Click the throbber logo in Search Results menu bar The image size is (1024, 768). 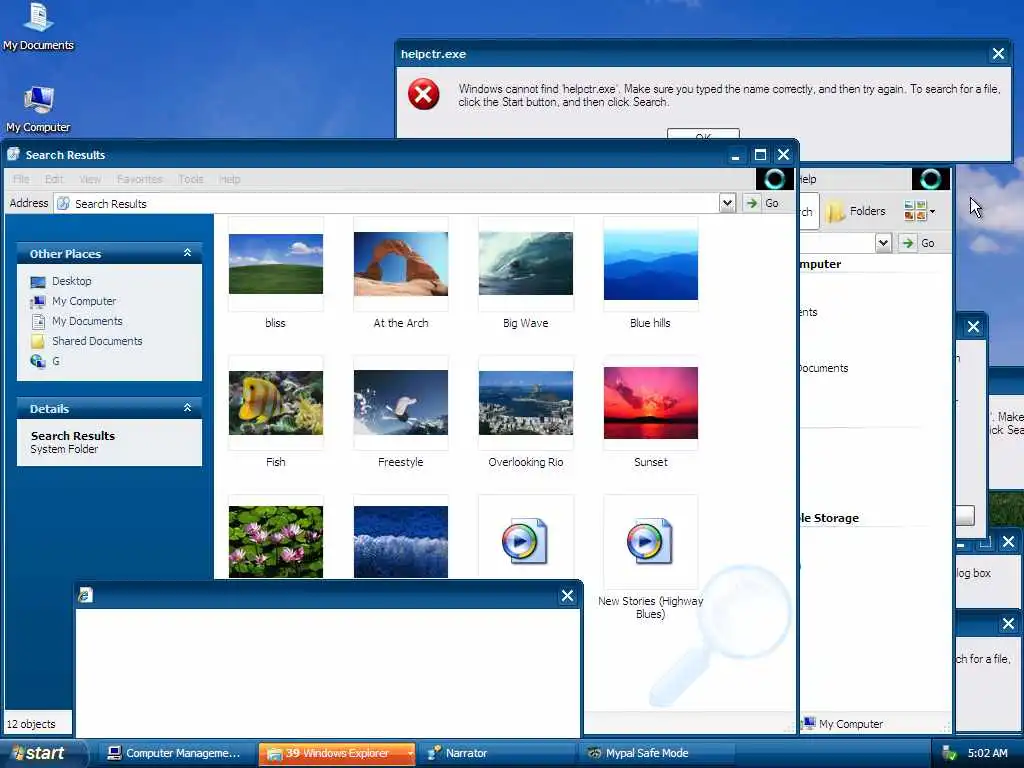coord(775,178)
